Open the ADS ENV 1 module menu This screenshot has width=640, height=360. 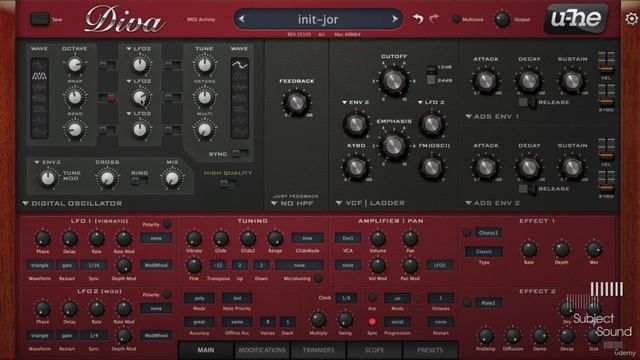[x=492, y=116]
